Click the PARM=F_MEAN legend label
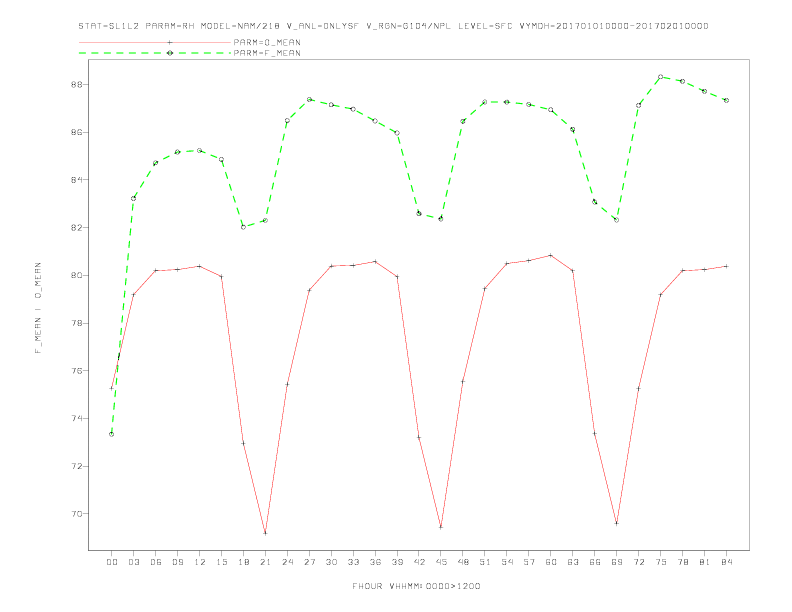Image resolution: width=792 pixels, height=612 pixels. (267, 53)
